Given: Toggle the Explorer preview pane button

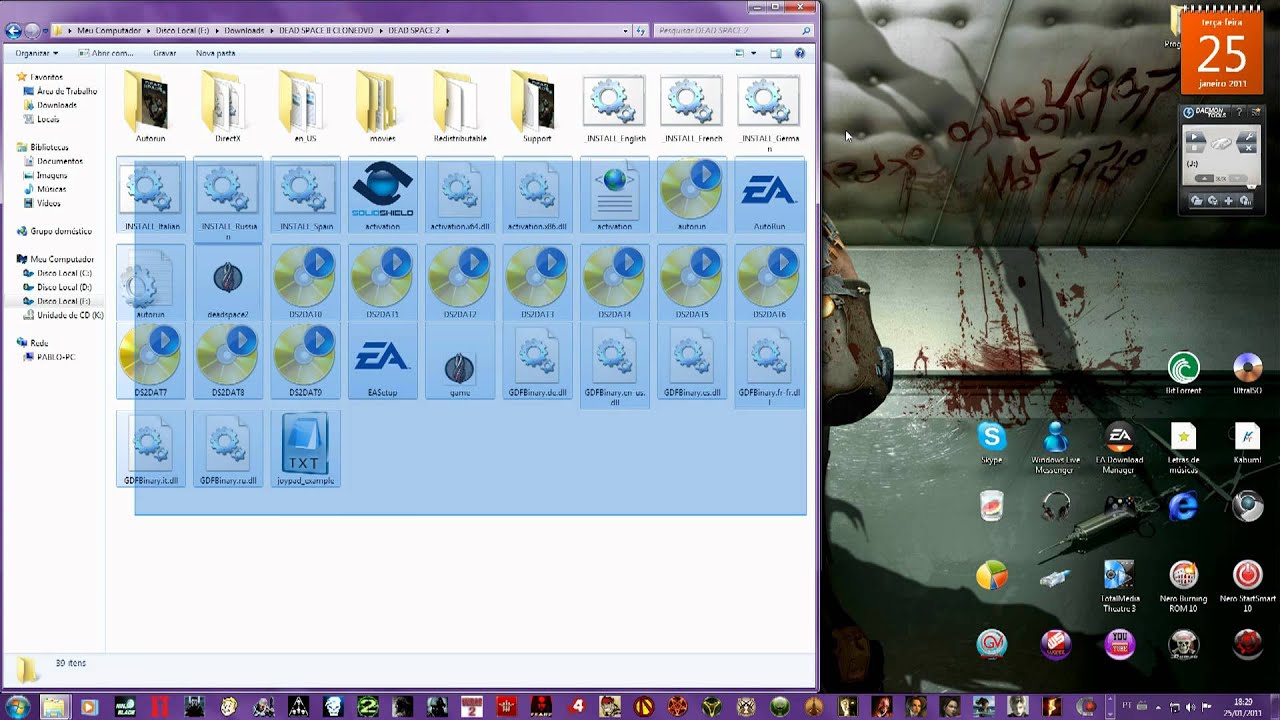Looking at the screenshot, I should pyautogui.click(x=775, y=53).
